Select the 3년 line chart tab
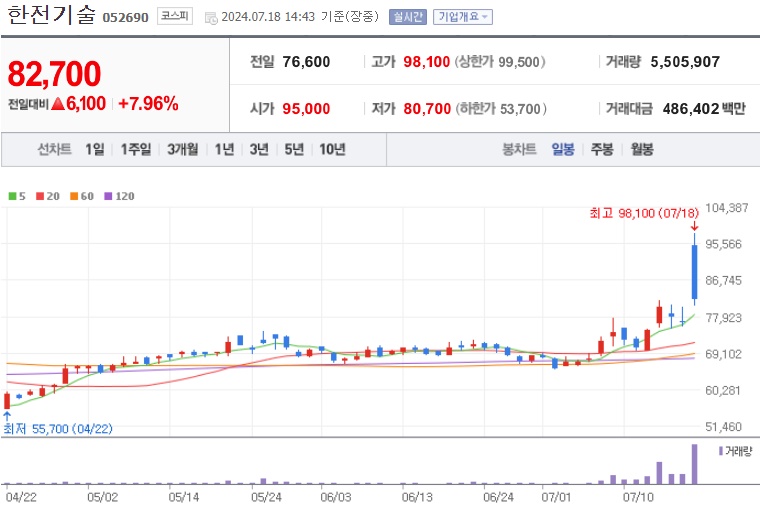 click(x=259, y=149)
